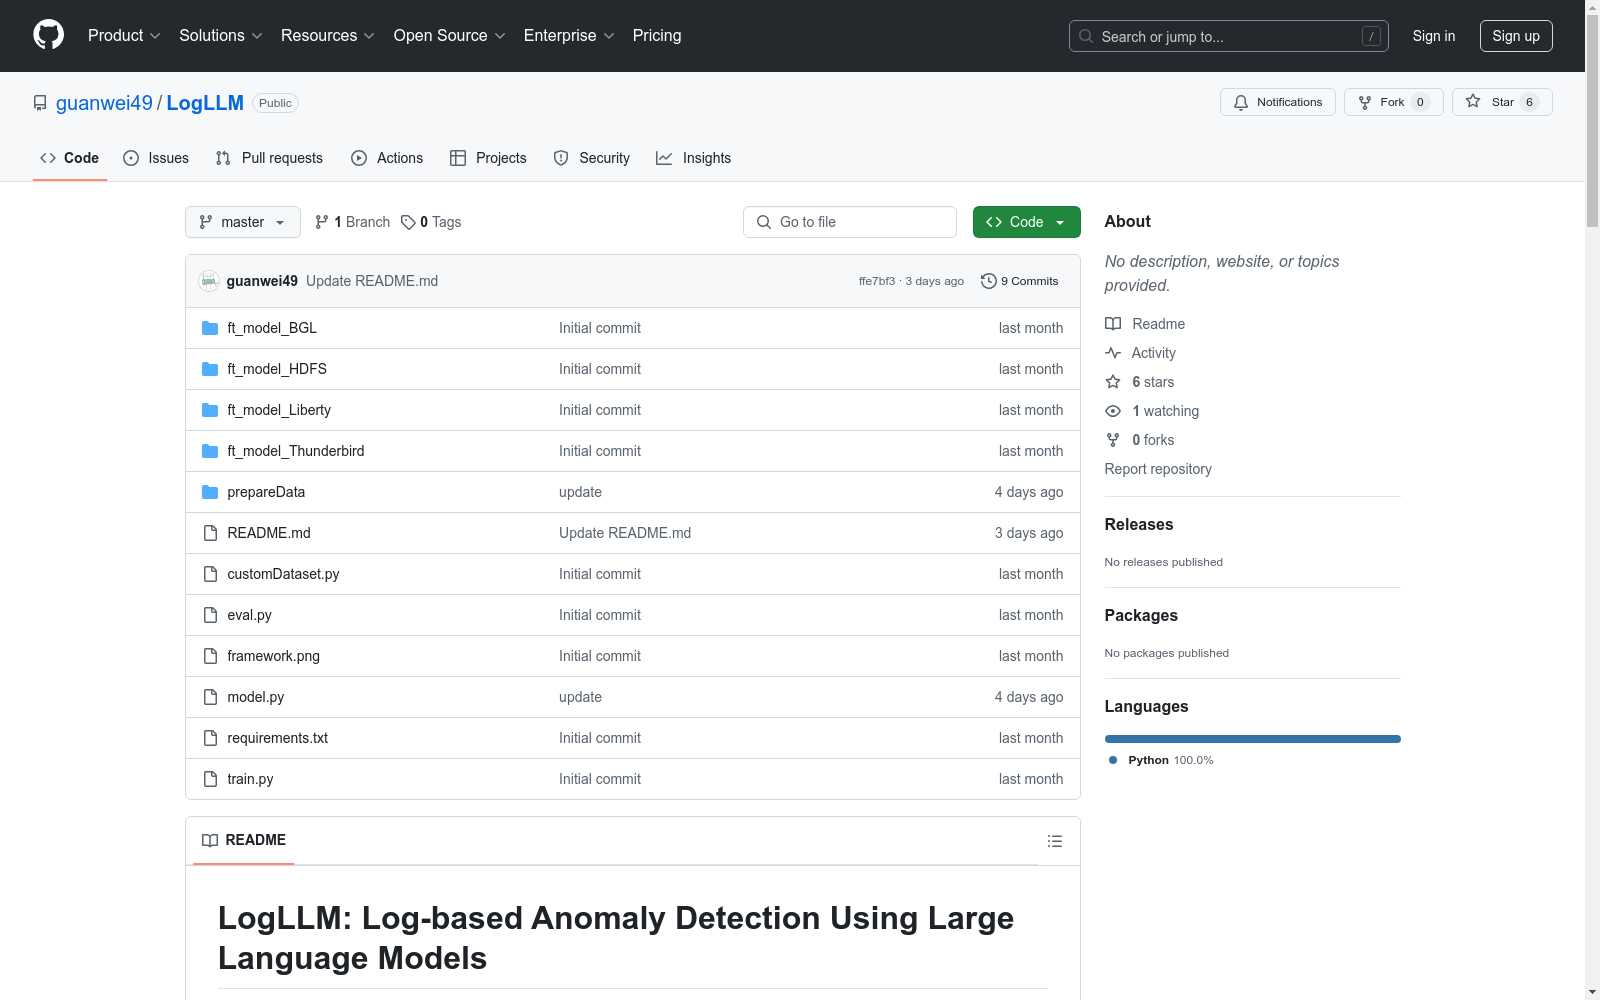The image size is (1600, 1000).
Task: Click the Star icon button
Action: click(x=1502, y=102)
